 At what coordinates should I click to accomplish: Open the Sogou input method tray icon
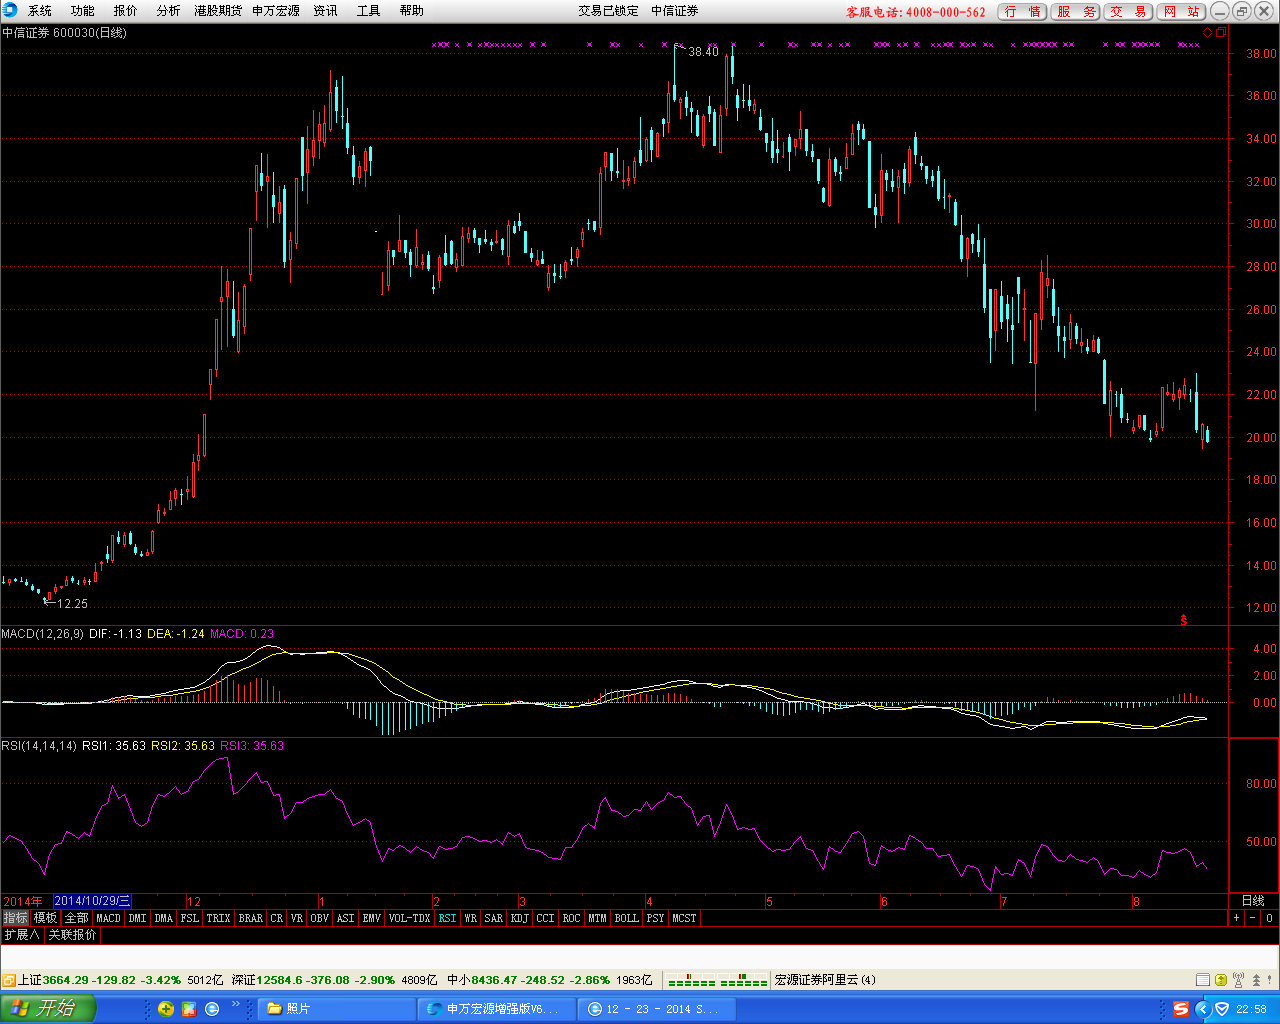pyautogui.click(x=1181, y=1009)
